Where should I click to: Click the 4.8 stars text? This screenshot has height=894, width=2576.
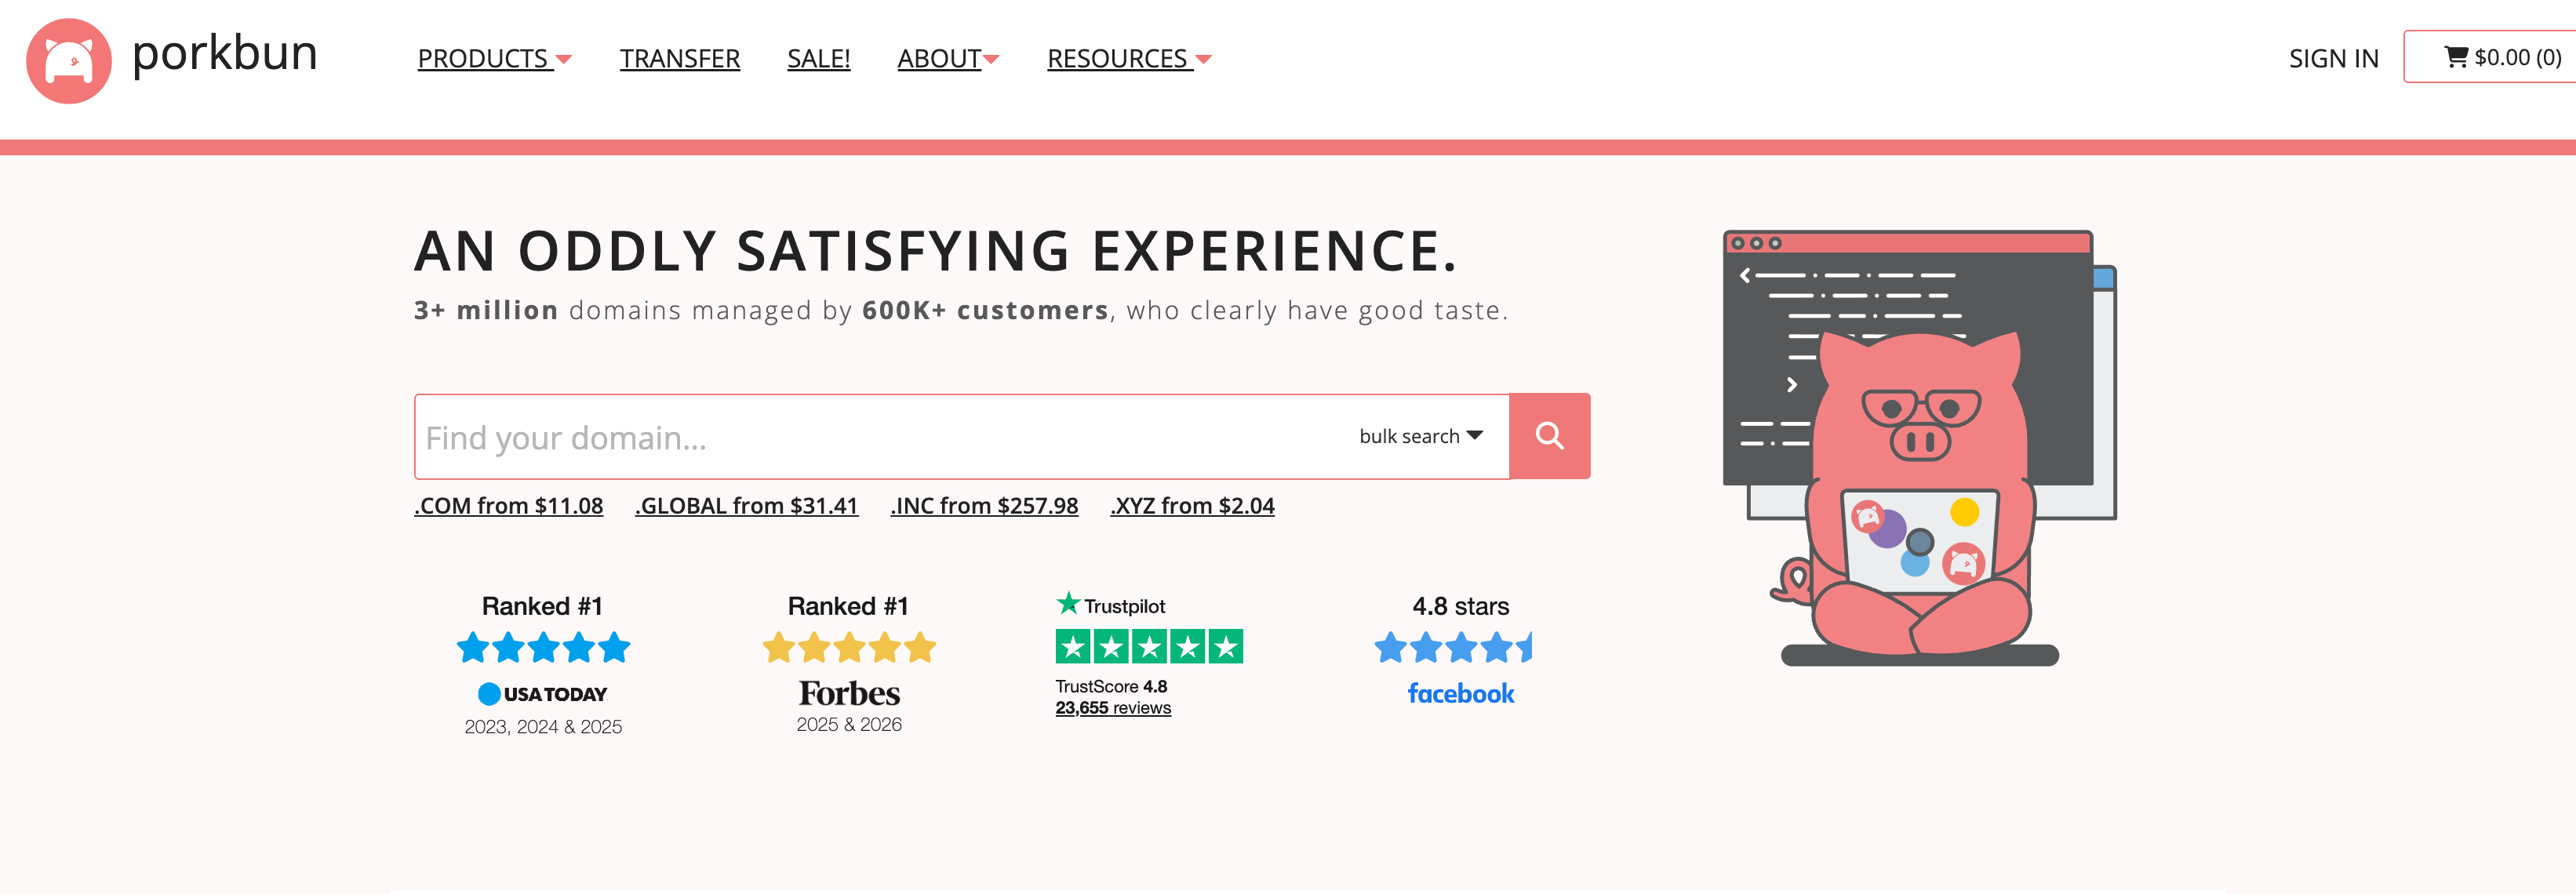click(1460, 606)
